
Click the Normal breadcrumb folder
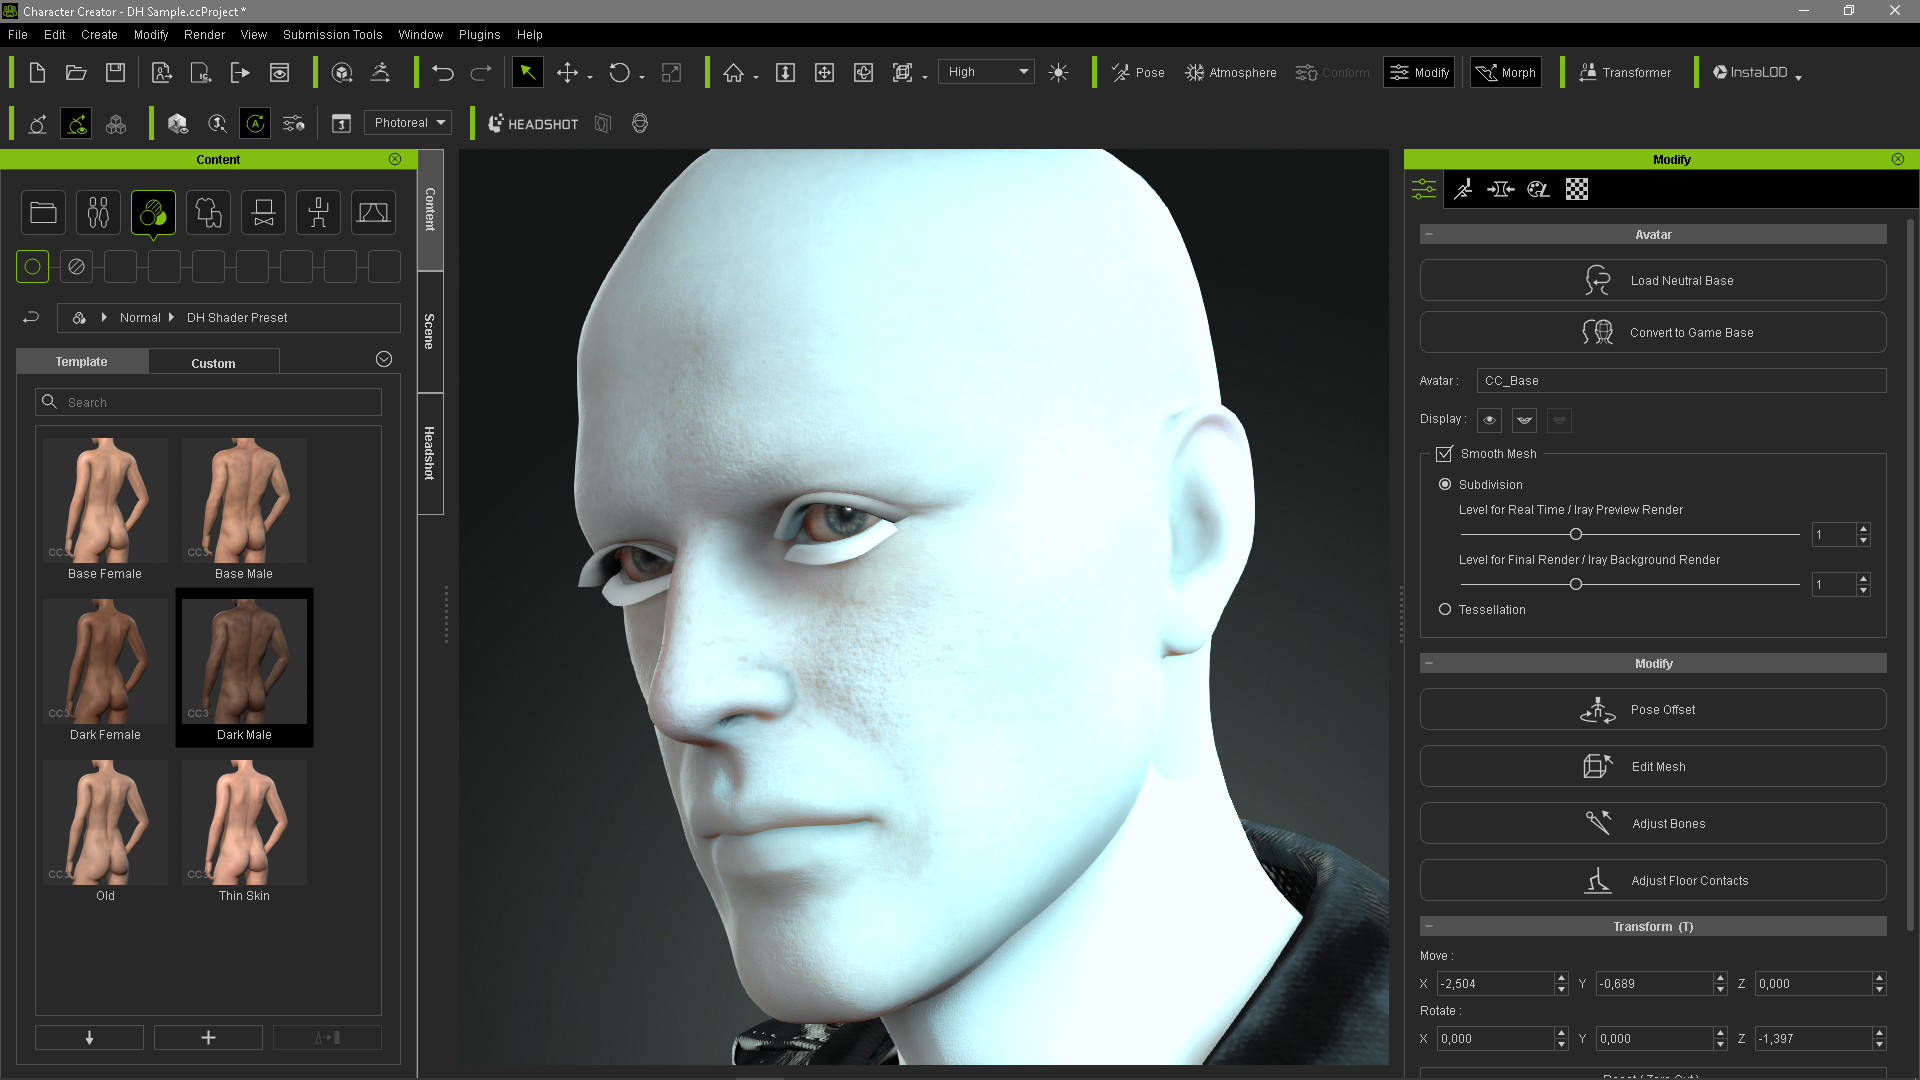click(140, 318)
